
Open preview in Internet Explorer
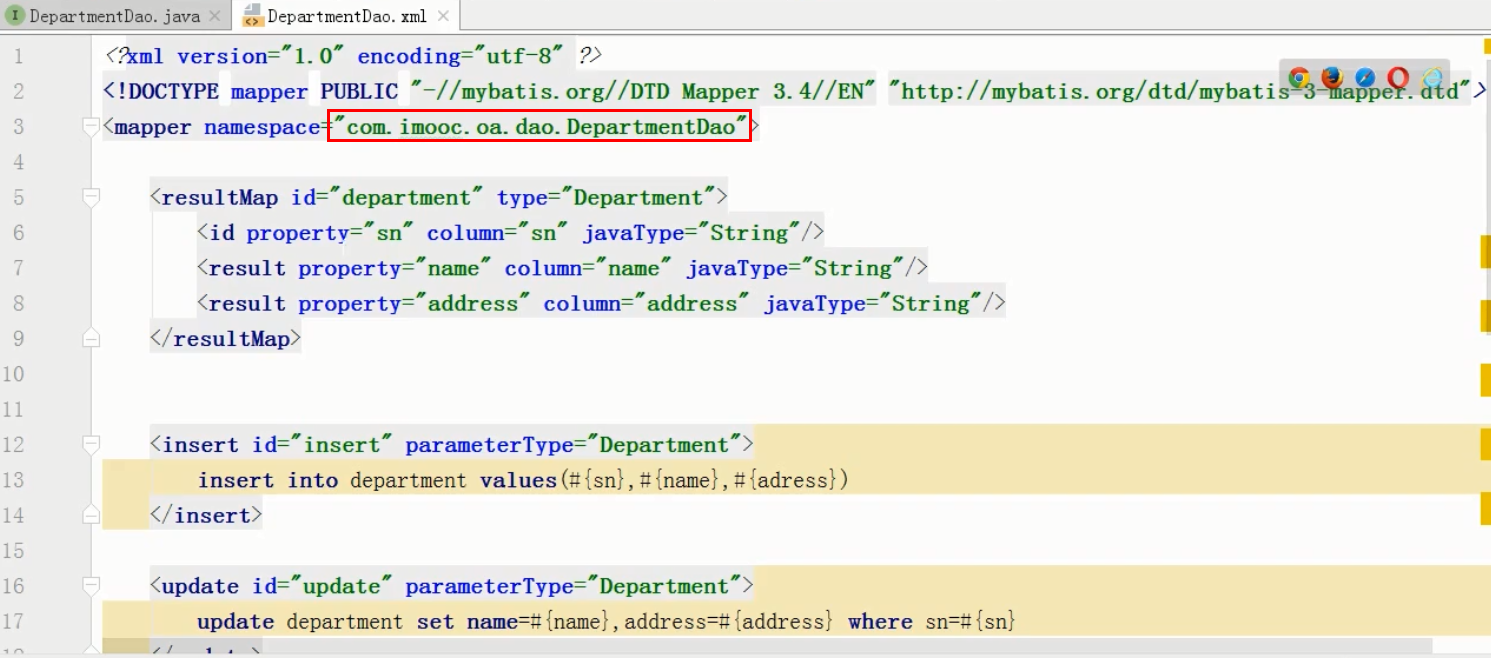(x=1433, y=78)
